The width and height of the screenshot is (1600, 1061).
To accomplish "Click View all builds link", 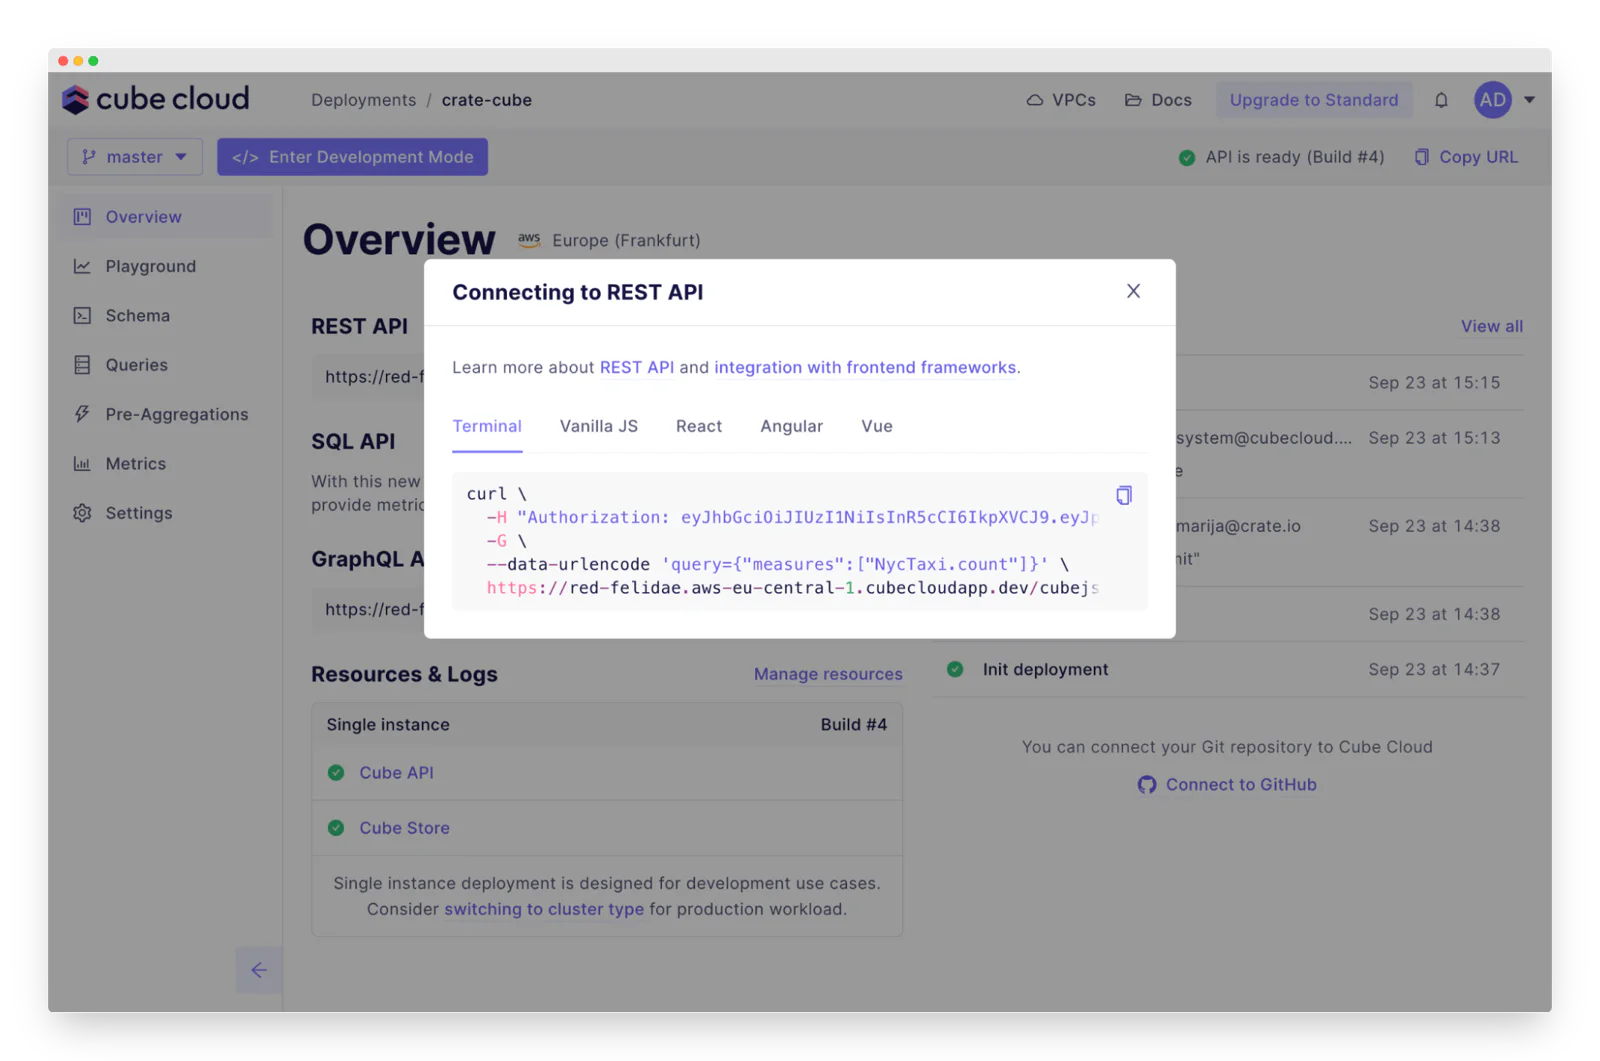I will (1492, 326).
